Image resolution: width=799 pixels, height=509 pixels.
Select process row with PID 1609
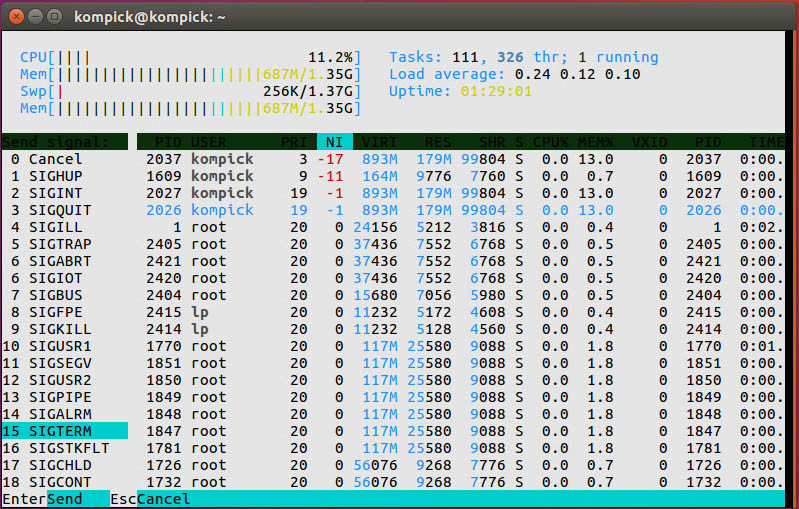(x=461, y=176)
